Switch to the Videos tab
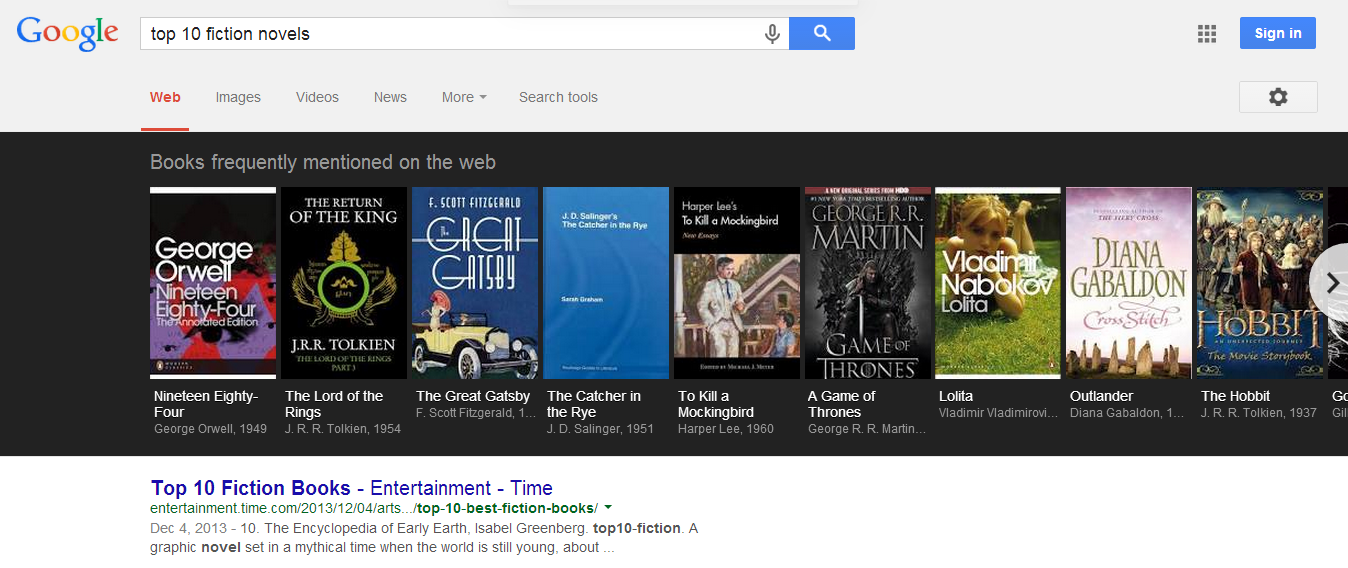Image resolution: width=1348 pixels, height=568 pixels. coord(317,97)
